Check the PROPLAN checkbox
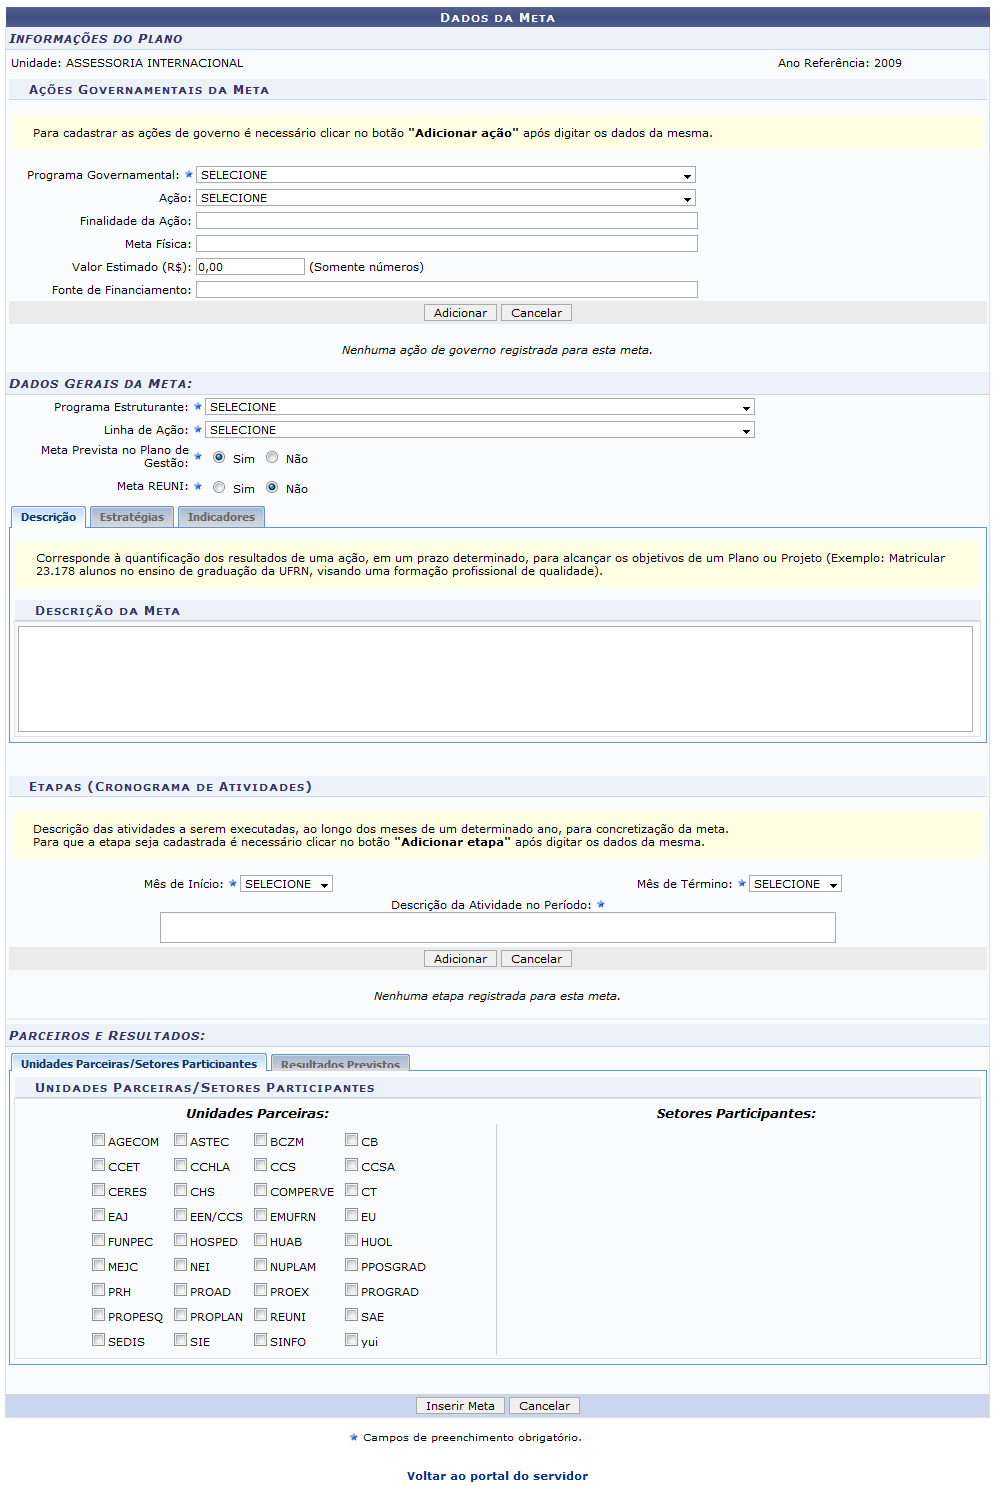This screenshot has height=1488, width=996. click(x=180, y=1314)
